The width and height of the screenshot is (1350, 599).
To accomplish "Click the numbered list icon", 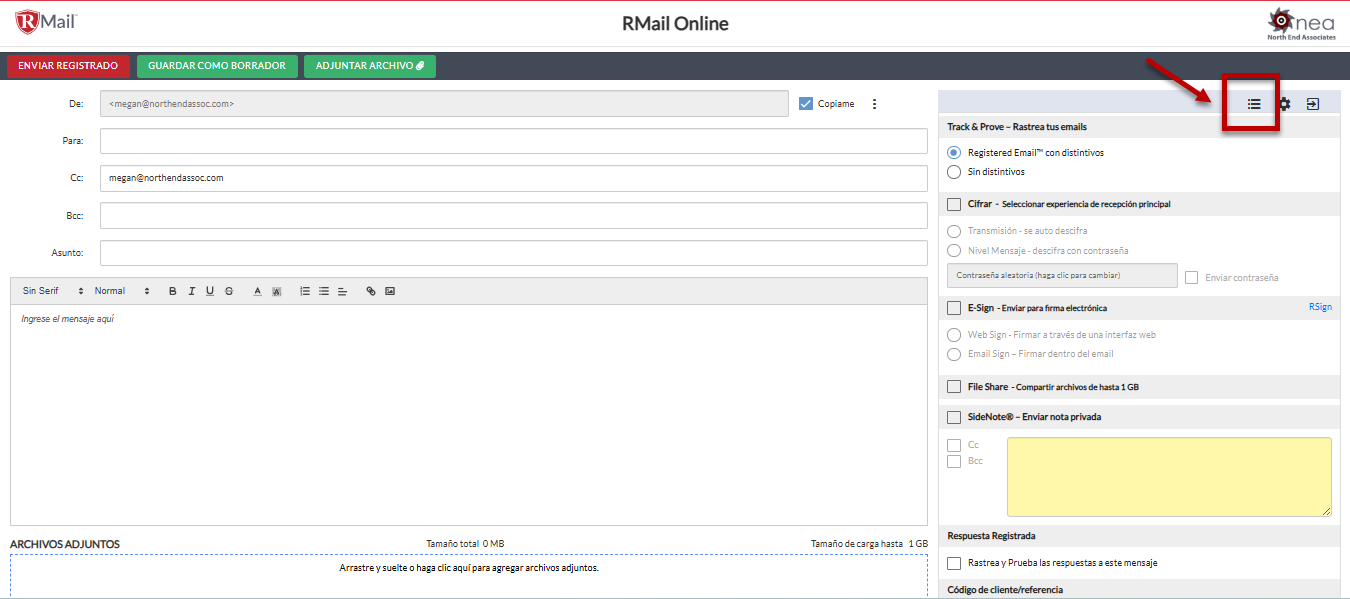I will [x=305, y=291].
